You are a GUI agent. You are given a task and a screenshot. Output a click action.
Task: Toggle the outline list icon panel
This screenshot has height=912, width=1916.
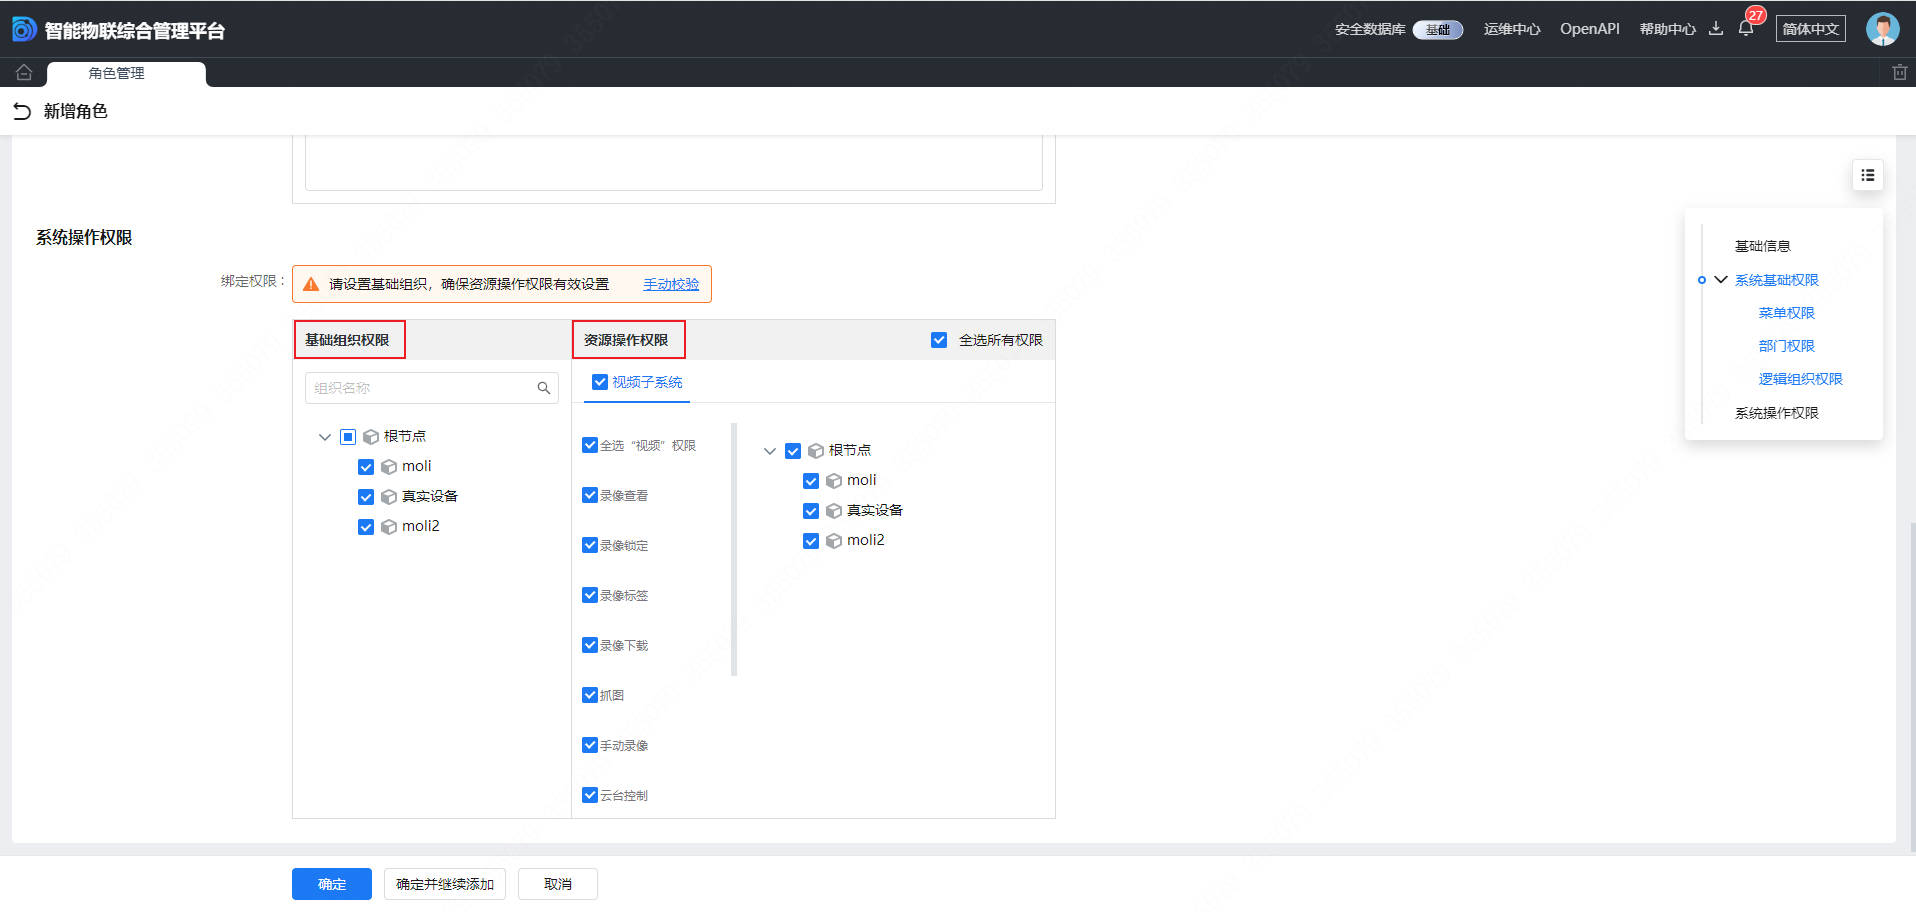point(1867,176)
